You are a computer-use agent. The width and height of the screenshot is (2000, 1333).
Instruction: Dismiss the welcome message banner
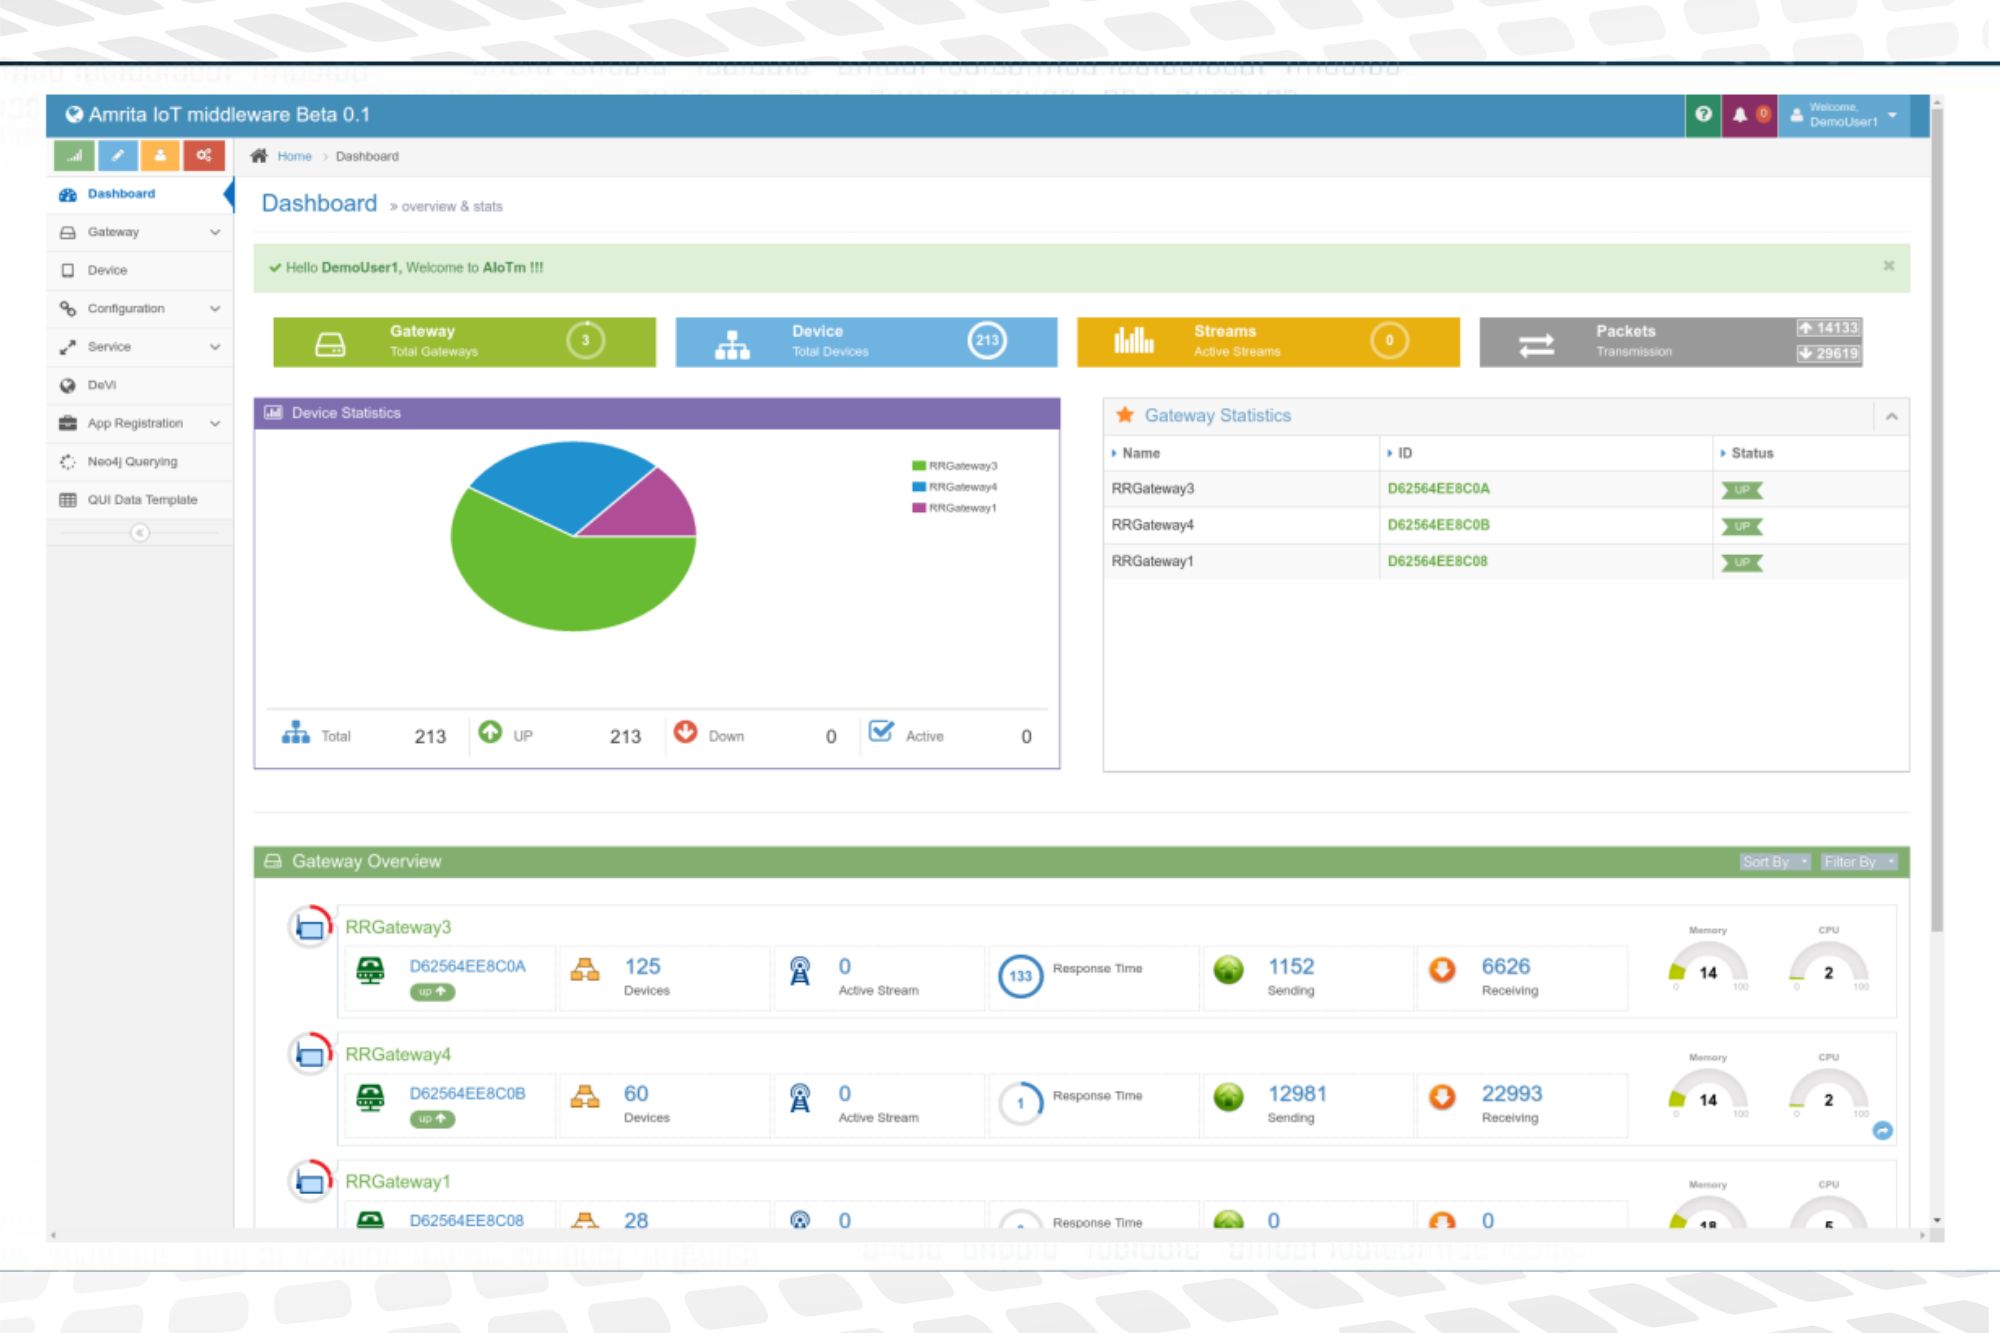[1888, 266]
